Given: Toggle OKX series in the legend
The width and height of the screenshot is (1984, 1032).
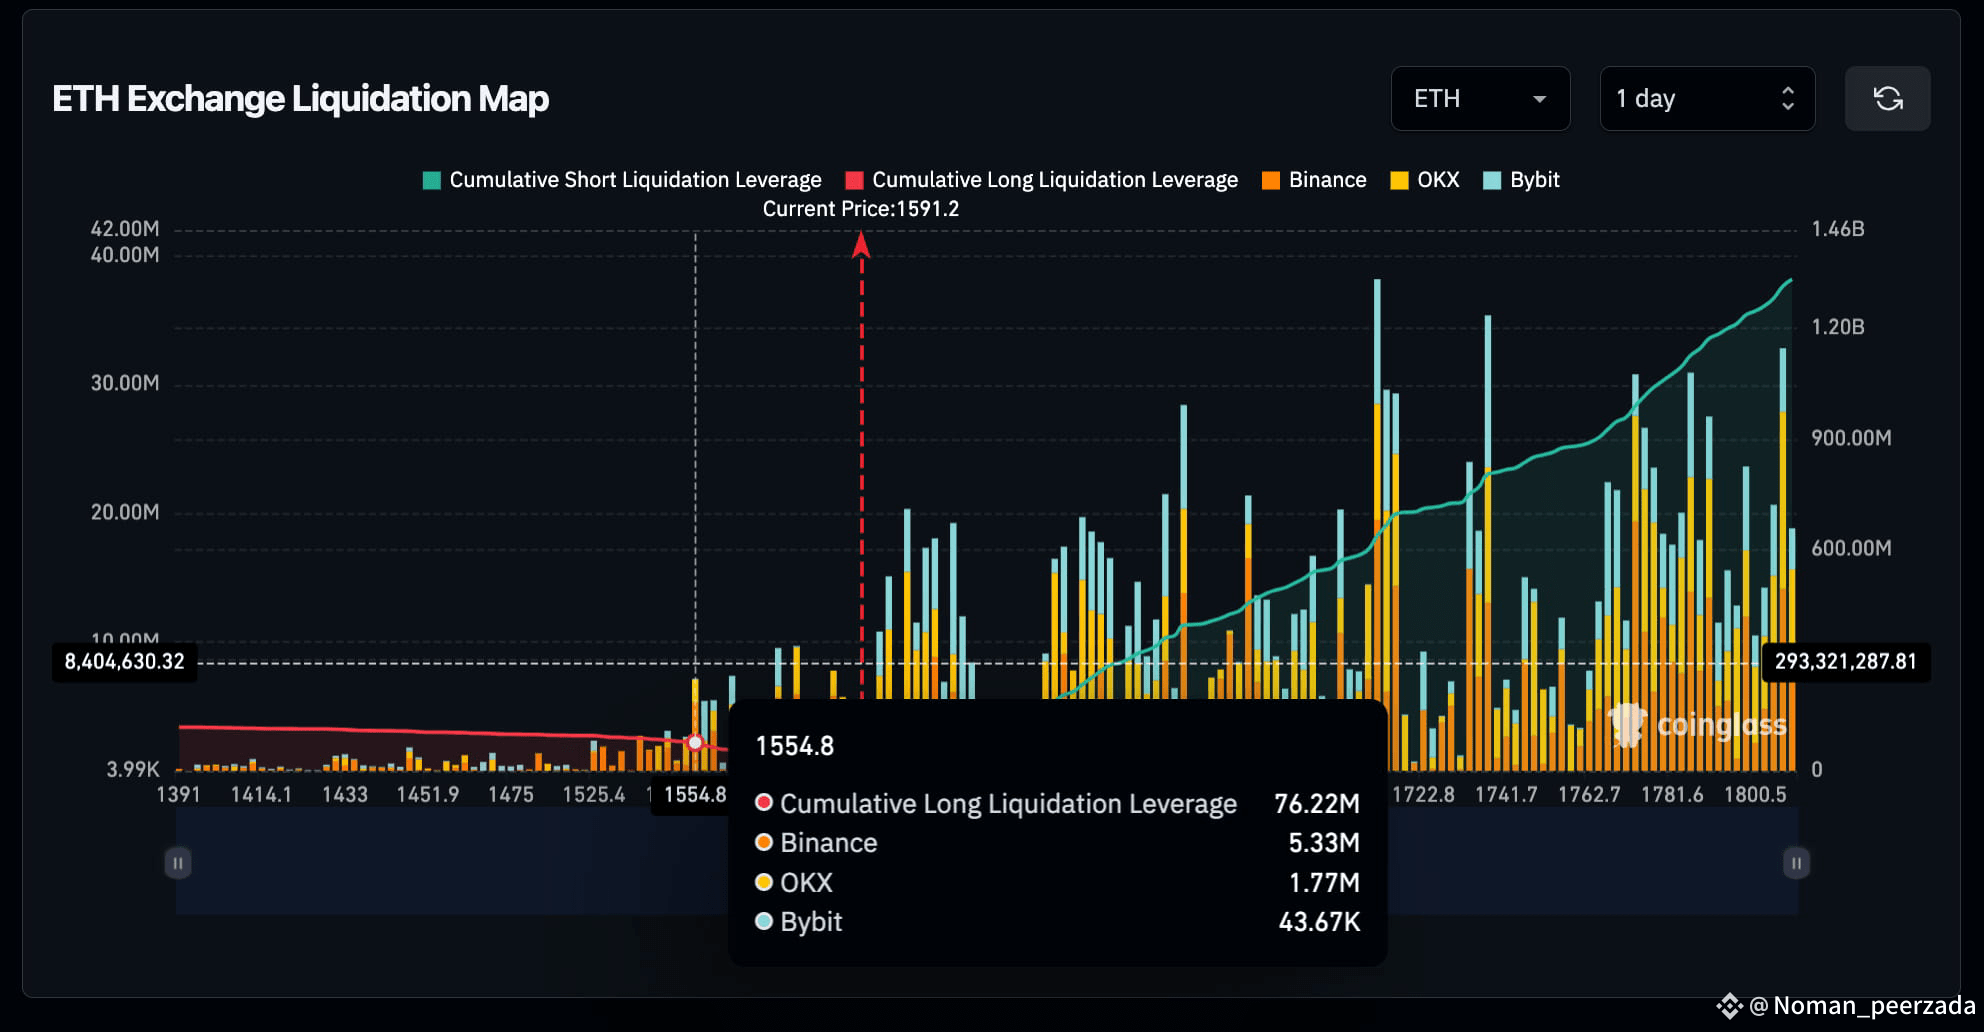Looking at the screenshot, I should 1425,180.
